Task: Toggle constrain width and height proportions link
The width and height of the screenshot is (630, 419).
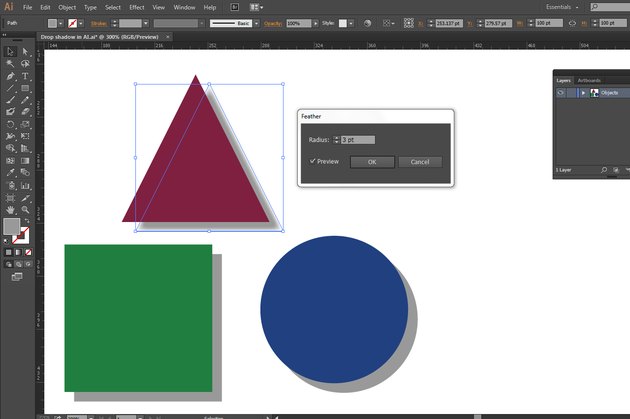Action: click(x=572, y=23)
